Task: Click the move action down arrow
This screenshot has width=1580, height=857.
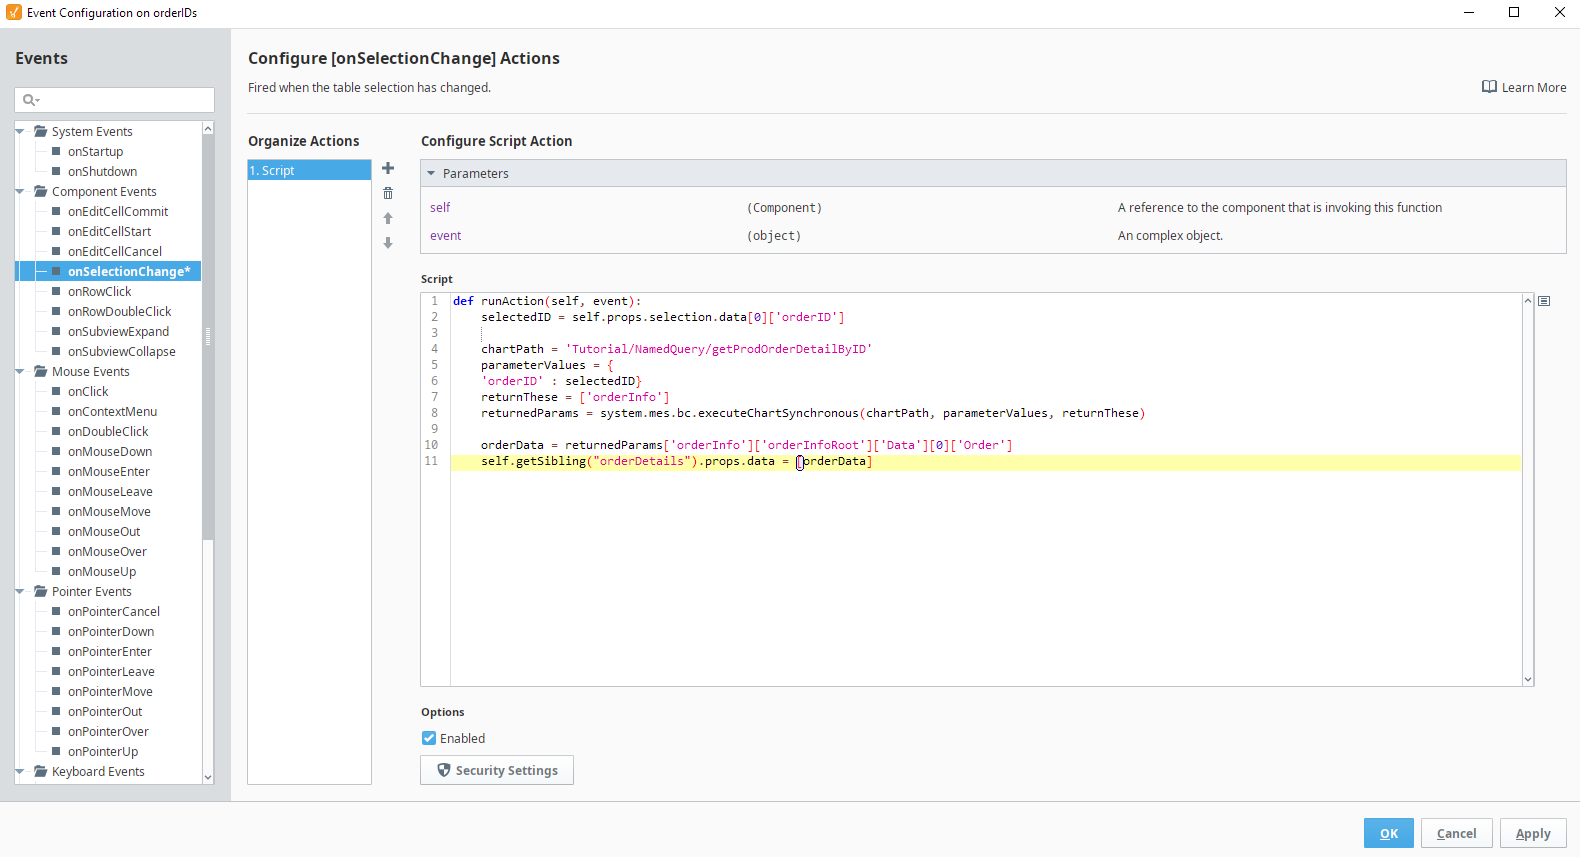Action: click(x=388, y=243)
